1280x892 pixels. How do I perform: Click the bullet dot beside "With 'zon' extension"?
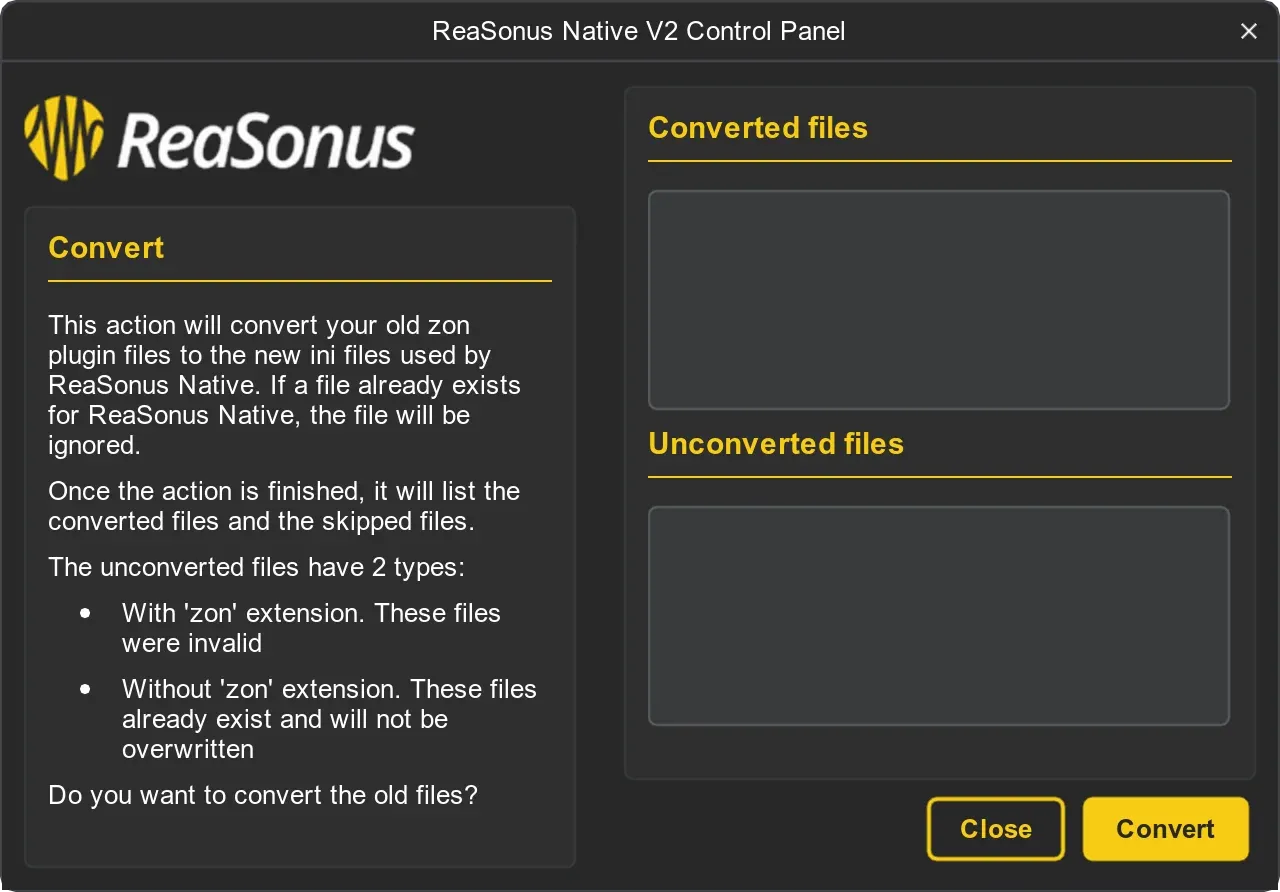[86, 613]
